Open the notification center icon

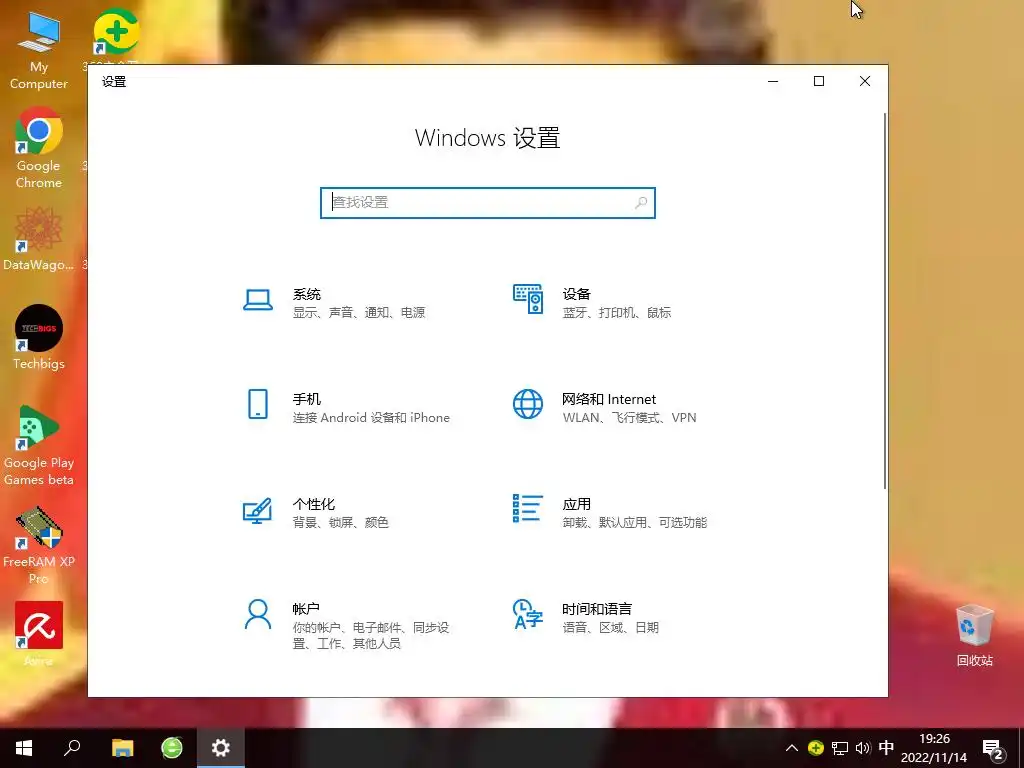[x=993, y=750]
